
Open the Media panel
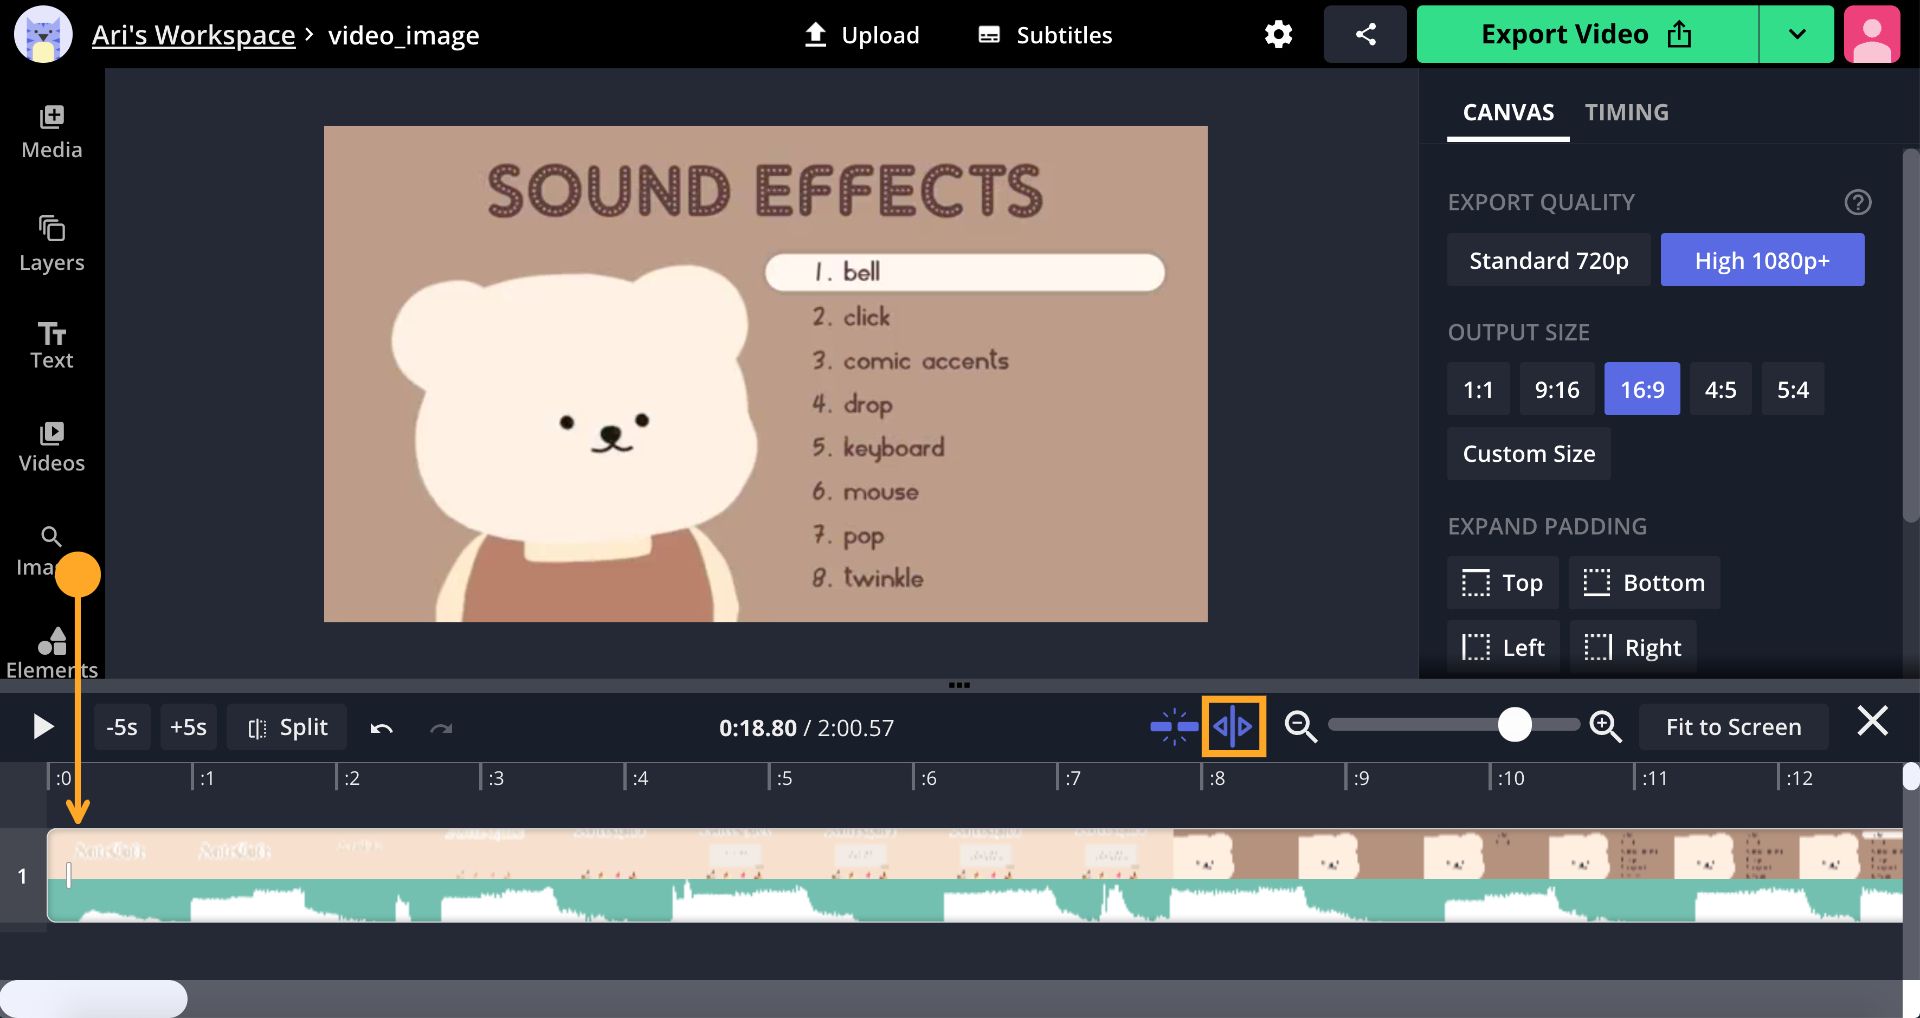point(52,132)
